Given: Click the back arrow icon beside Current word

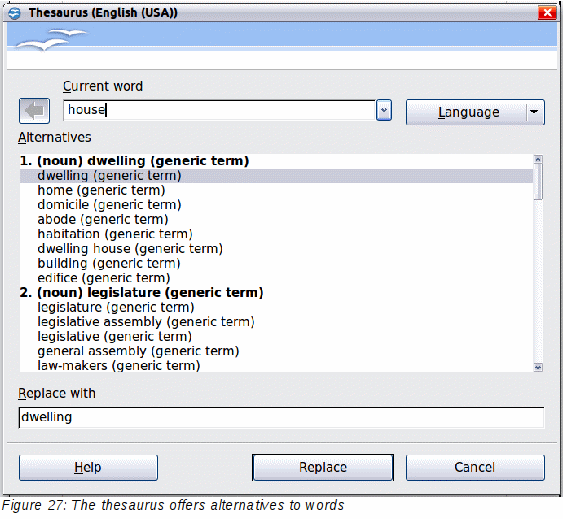Looking at the screenshot, I should [34, 111].
